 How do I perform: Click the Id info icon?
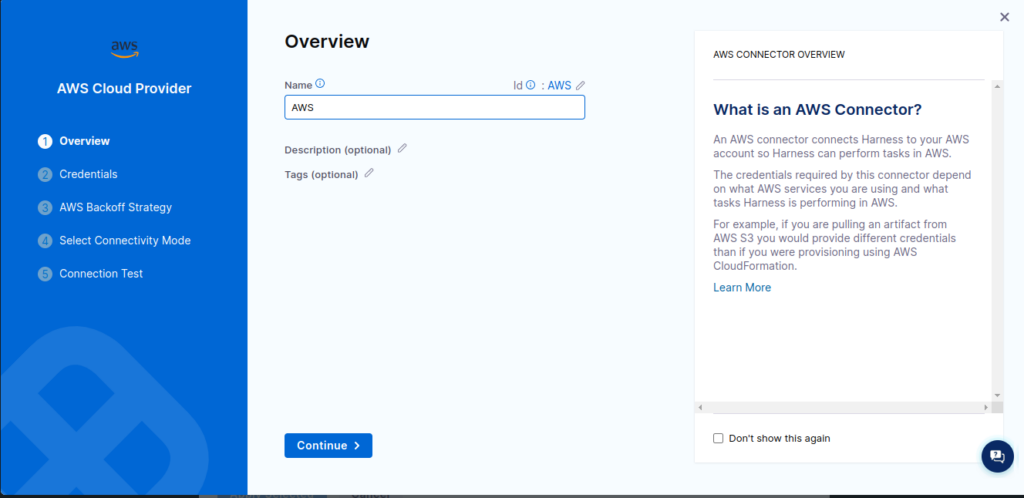click(531, 86)
